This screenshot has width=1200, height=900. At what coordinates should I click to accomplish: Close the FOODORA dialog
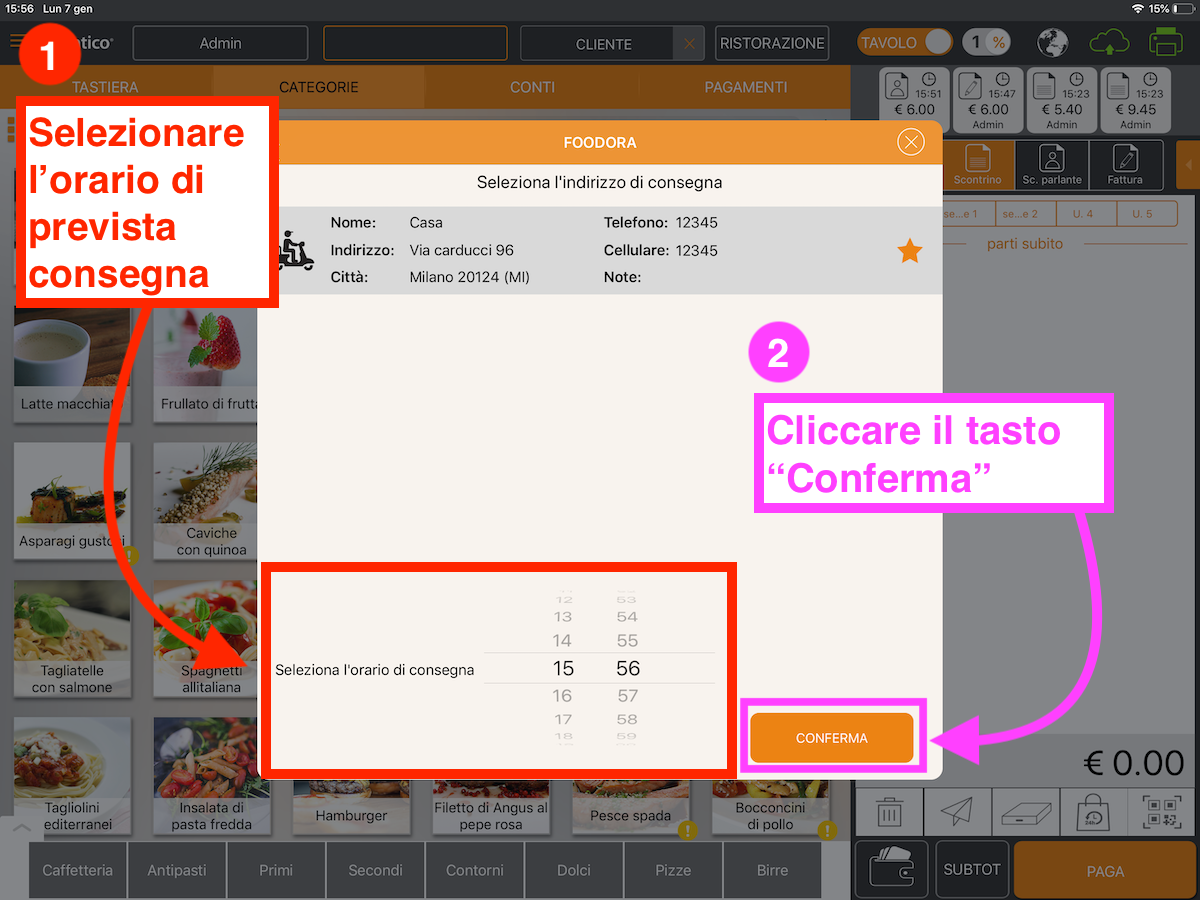910,143
